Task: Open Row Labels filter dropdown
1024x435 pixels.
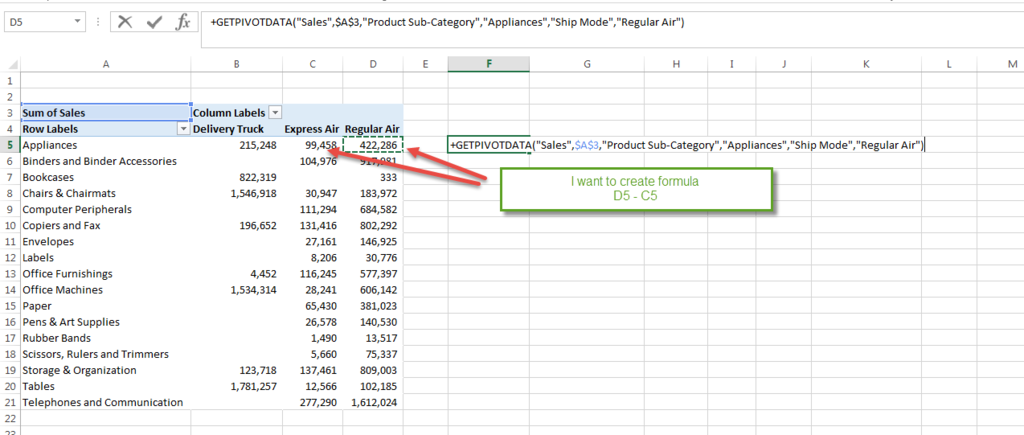Action: (x=183, y=129)
